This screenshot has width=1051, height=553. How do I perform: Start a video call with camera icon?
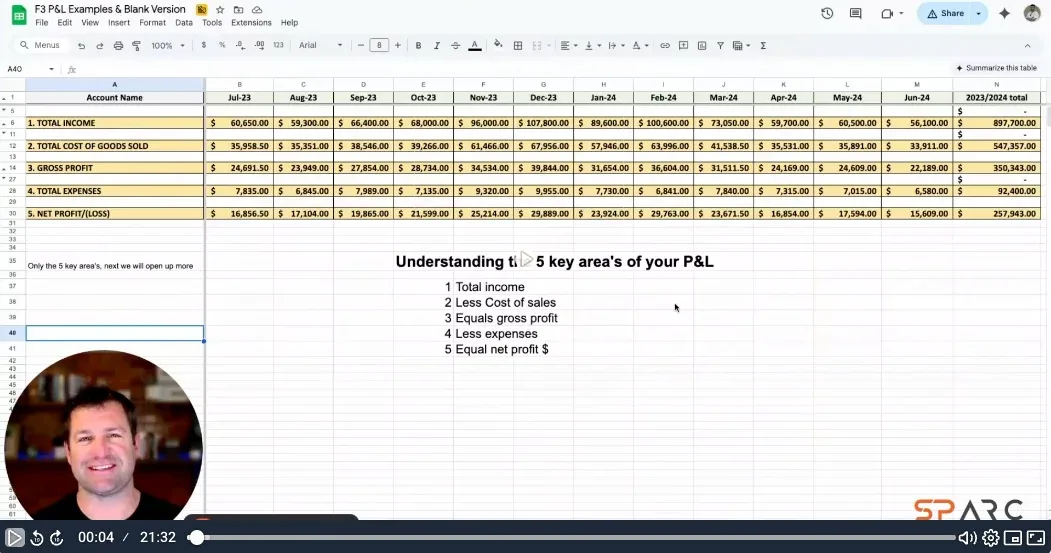pyautogui.click(x=887, y=13)
